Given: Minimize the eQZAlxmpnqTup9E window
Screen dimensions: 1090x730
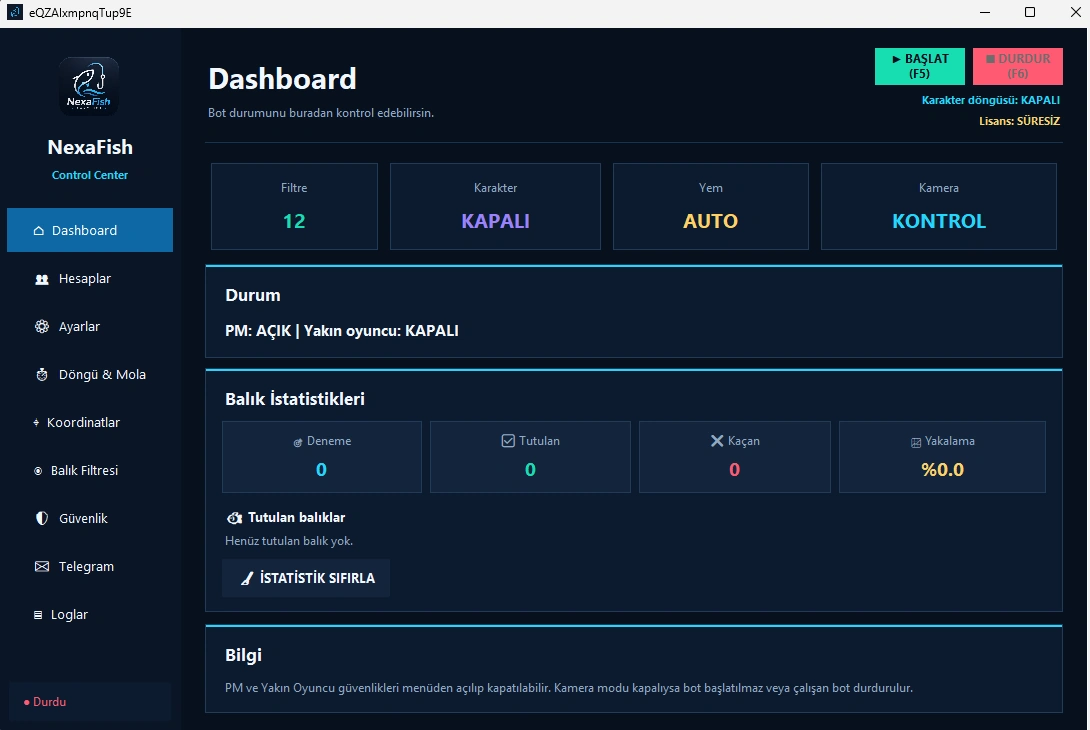Looking at the screenshot, I should click(x=985, y=13).
